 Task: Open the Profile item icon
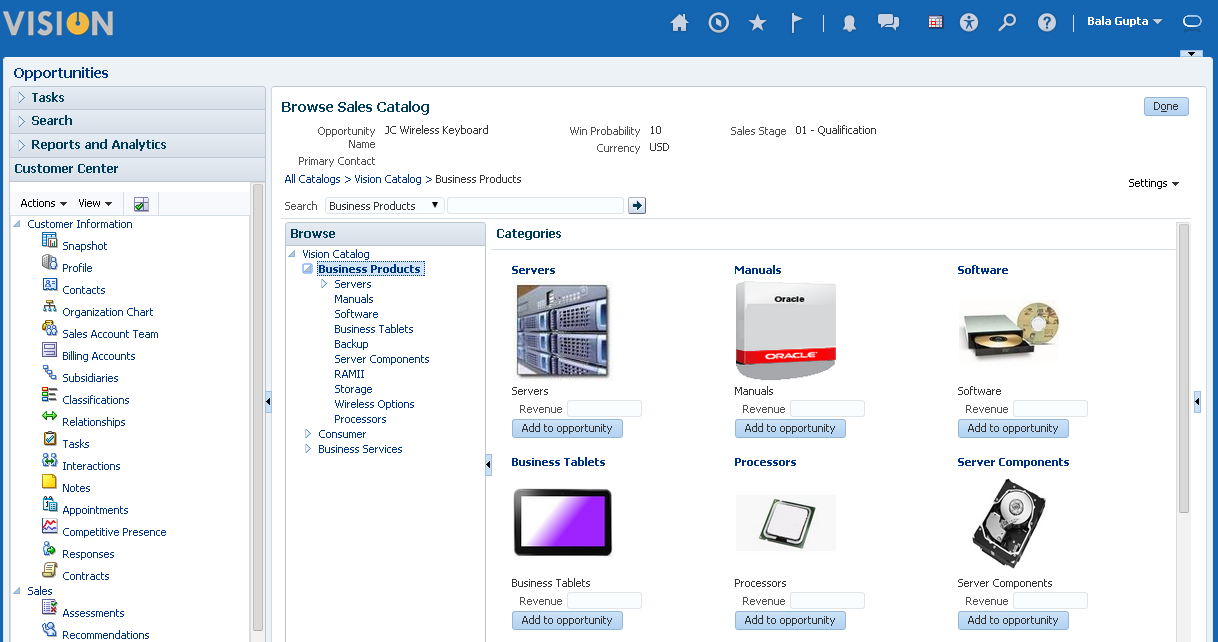click(x=50, y=262)
